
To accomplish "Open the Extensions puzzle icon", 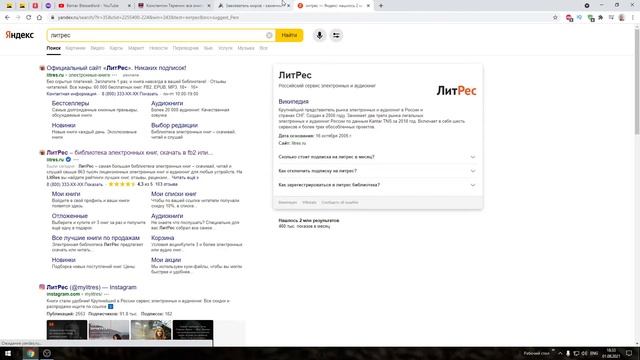I will (601, 18).
